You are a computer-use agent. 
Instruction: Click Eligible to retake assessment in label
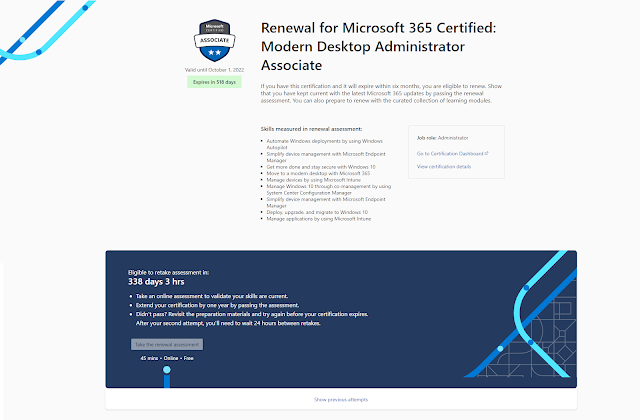pyautogui.click(x=169, y=272)
